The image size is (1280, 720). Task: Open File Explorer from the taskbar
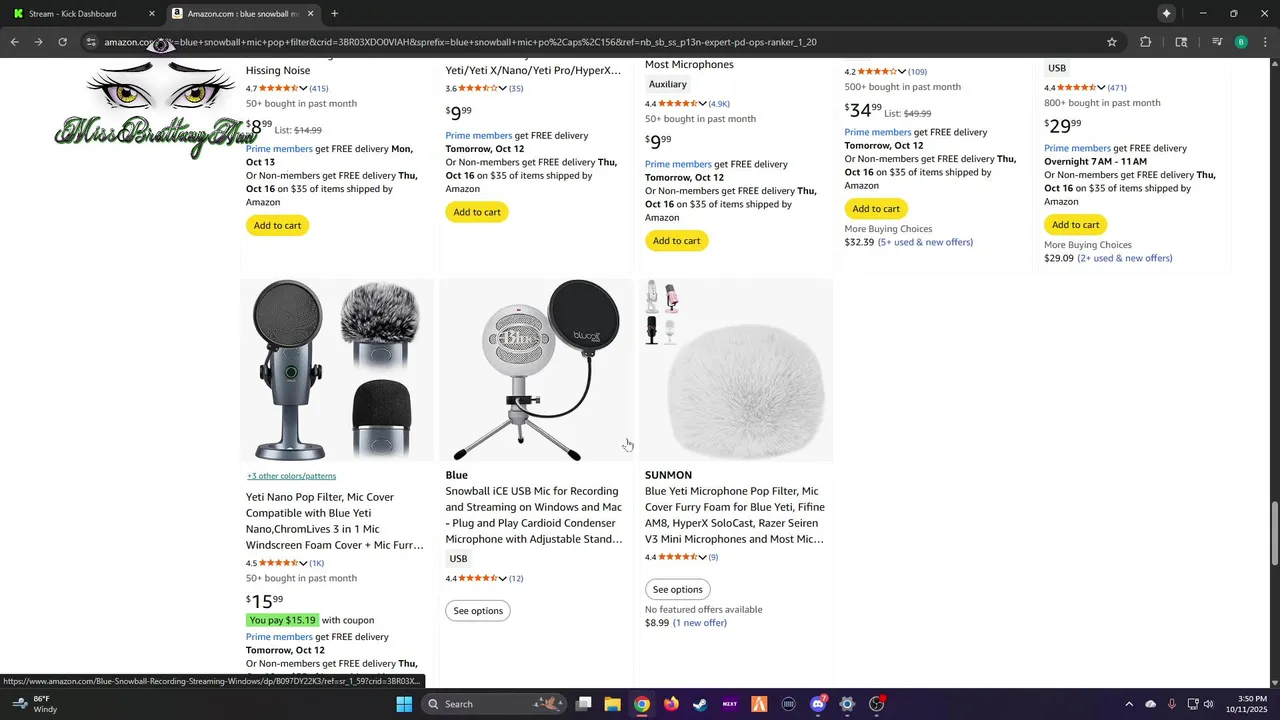pyautogui.click(x=612, y=704)
